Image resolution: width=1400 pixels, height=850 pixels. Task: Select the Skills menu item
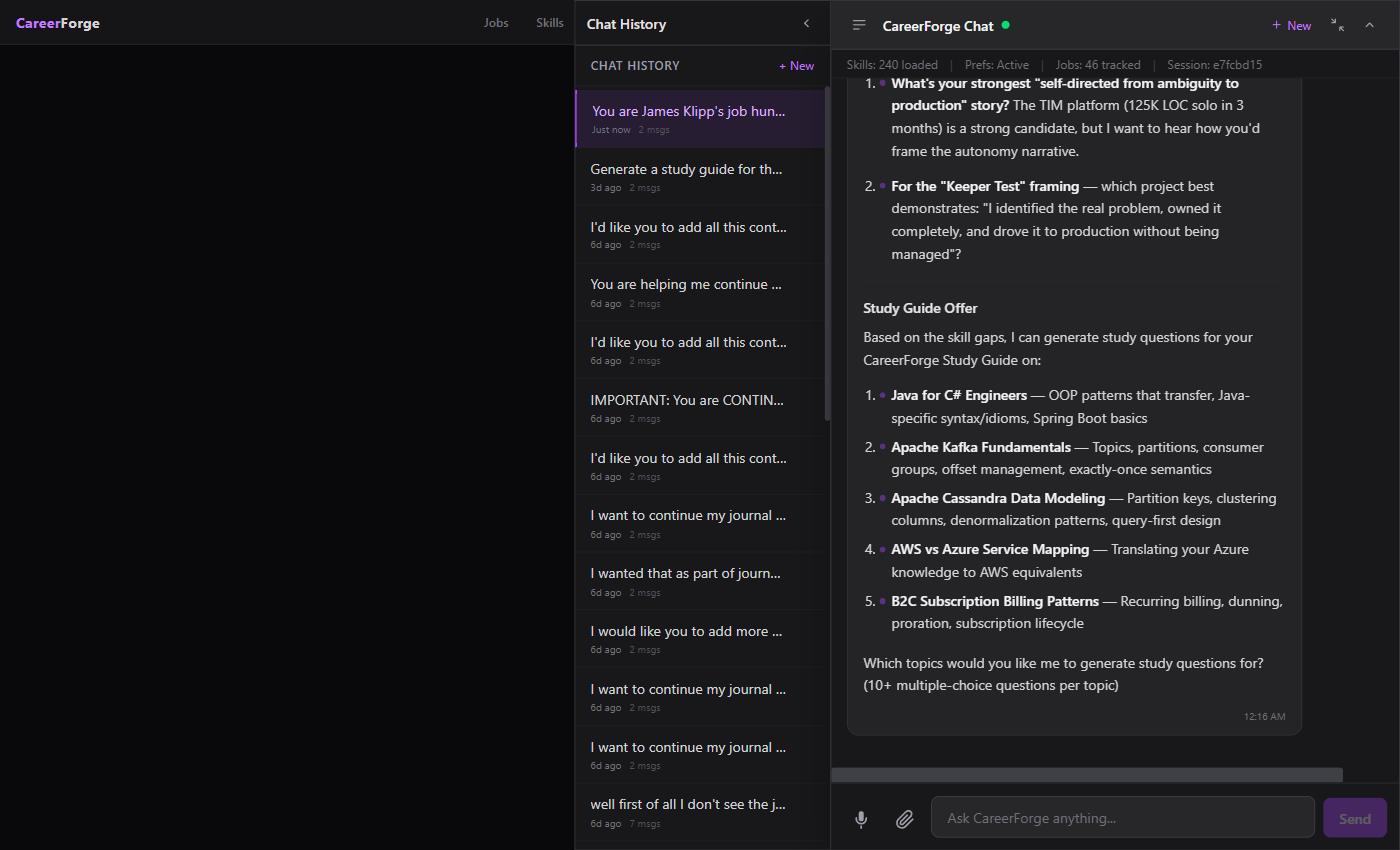tap(549, 22)
